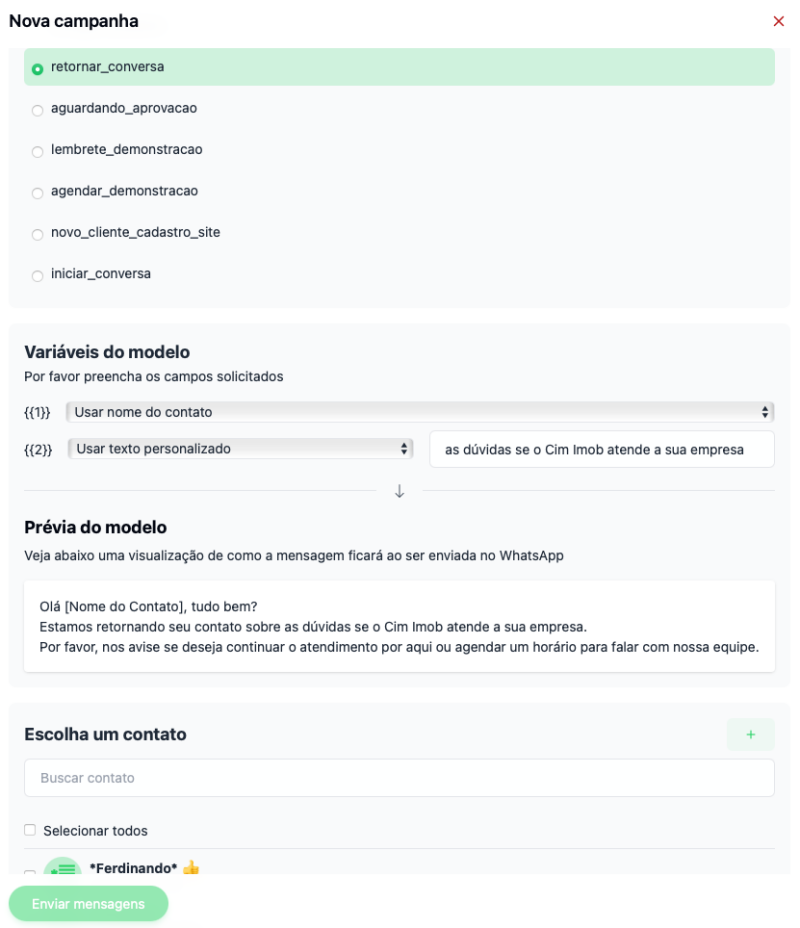Image resolution: width=800 pixels, height=928 pixels.
Task: Click Ferdinando's contact avatar icon
Action: click(62, 868)
